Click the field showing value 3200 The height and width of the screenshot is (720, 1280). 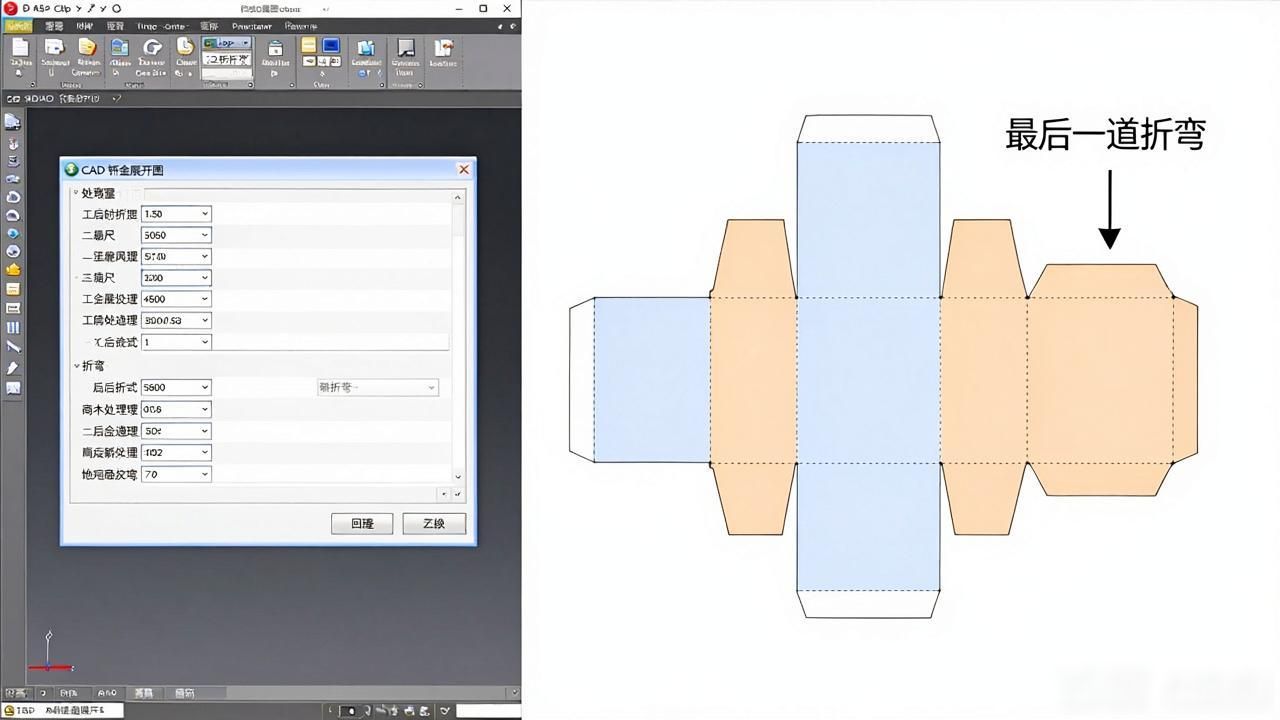(x=176, y=277)
